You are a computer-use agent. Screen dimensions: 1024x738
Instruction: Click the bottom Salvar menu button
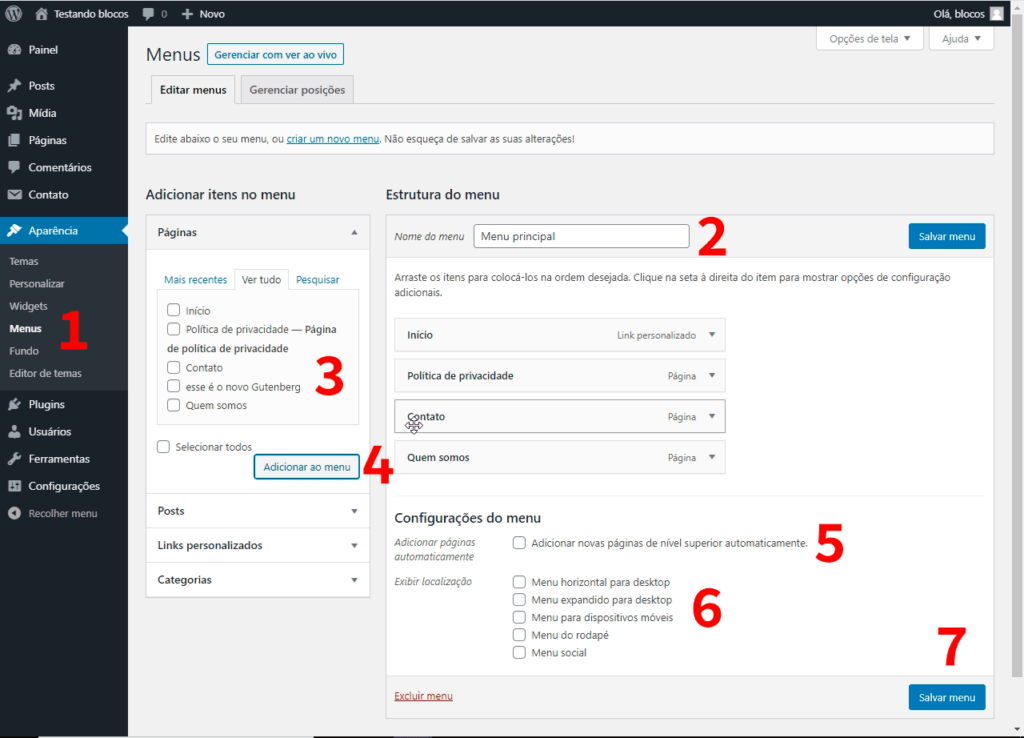click(x=946, y=698)
